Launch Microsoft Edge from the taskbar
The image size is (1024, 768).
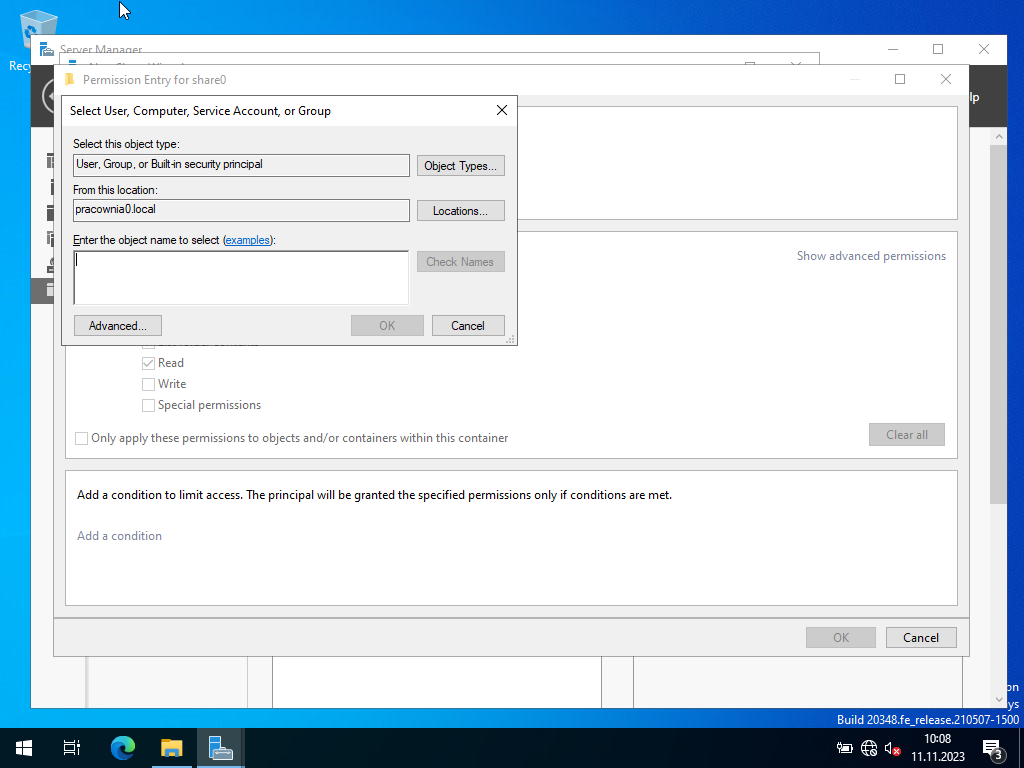pyautogui.click(x=122, y=747)
